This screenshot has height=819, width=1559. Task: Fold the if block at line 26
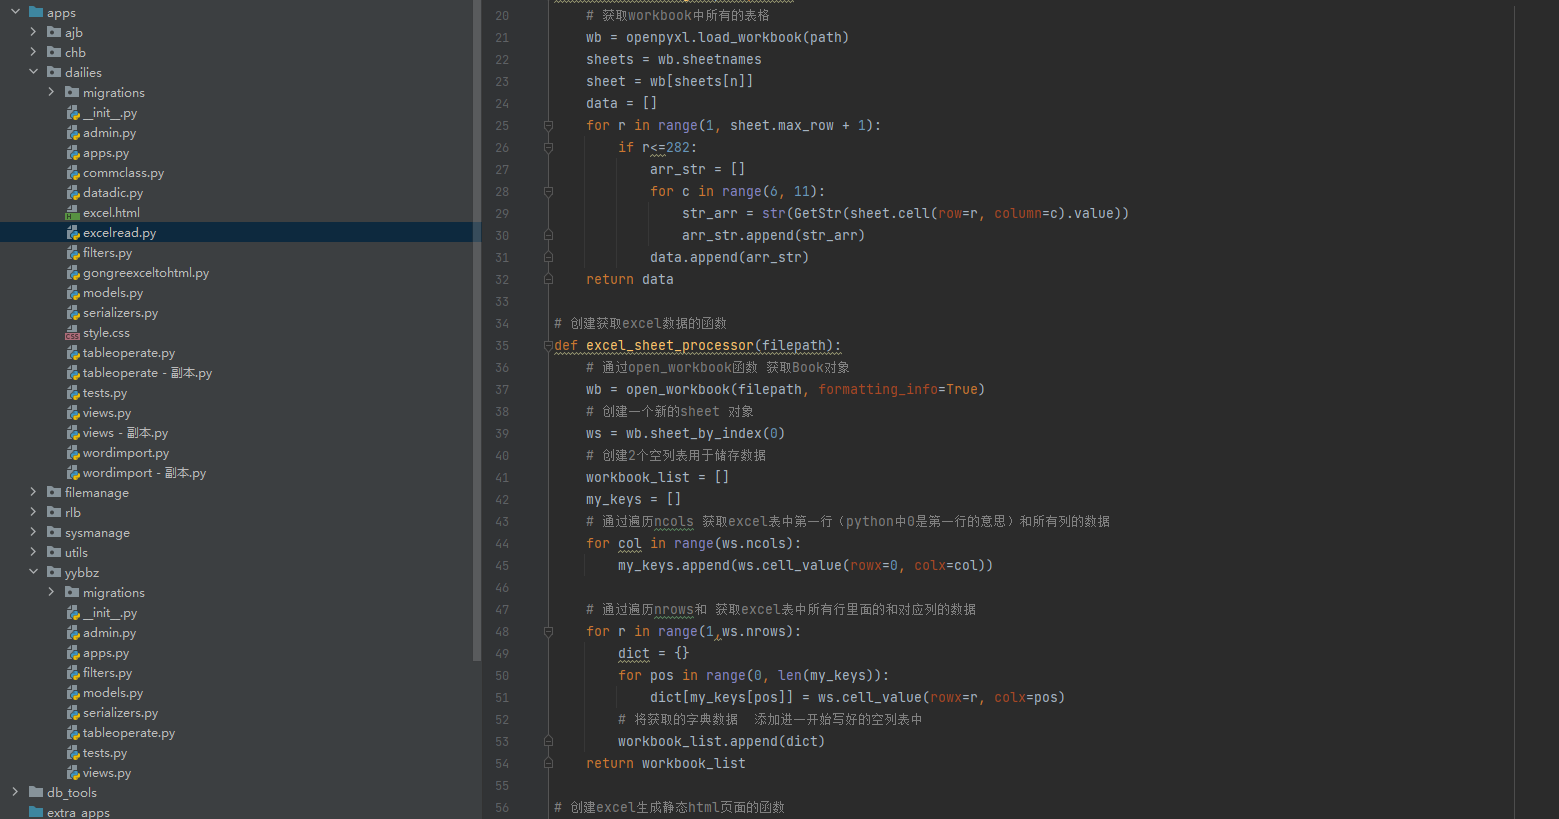tap(548, 147)
